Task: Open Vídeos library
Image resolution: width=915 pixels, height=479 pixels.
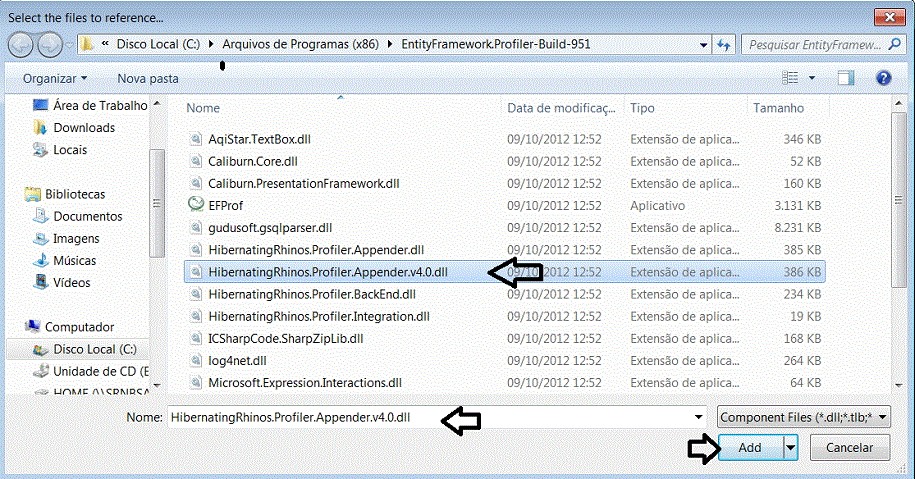Action: tap(62, 283)
